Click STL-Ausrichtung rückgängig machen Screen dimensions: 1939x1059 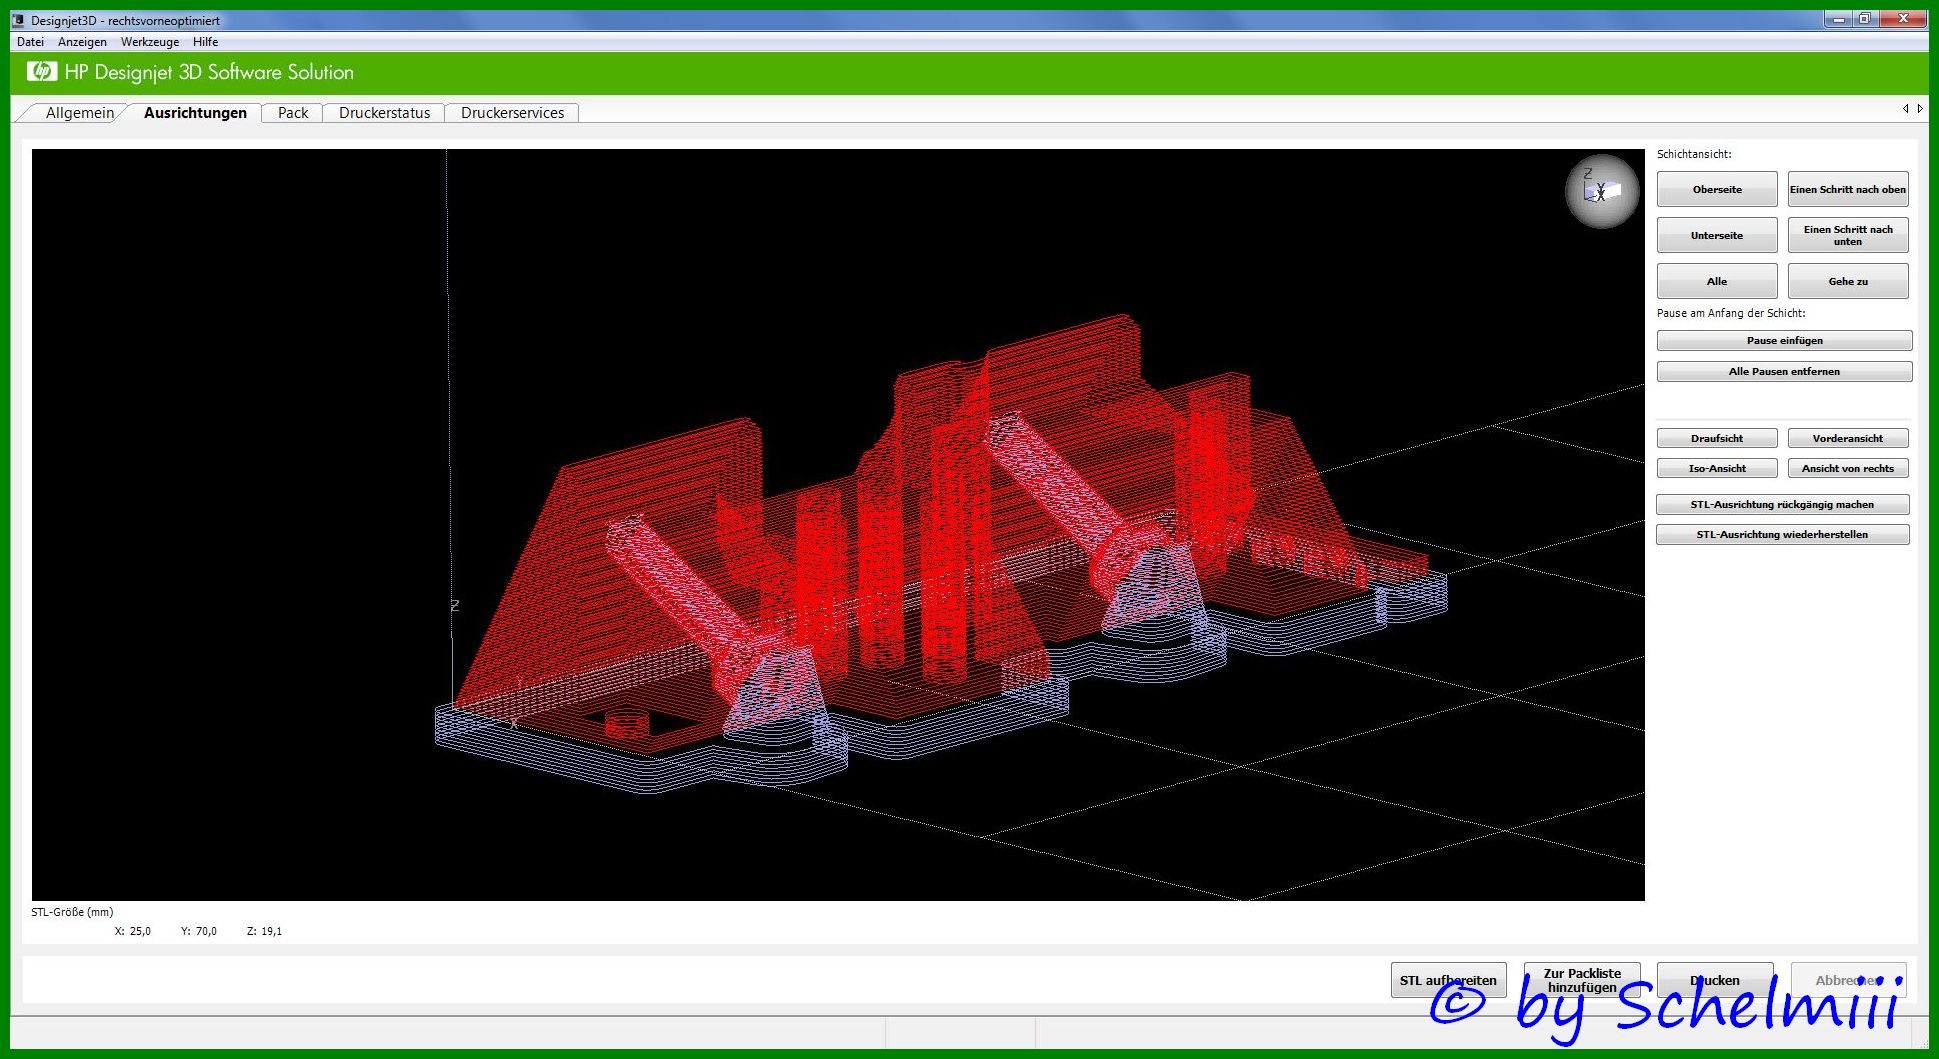[x=1782, y=504]
